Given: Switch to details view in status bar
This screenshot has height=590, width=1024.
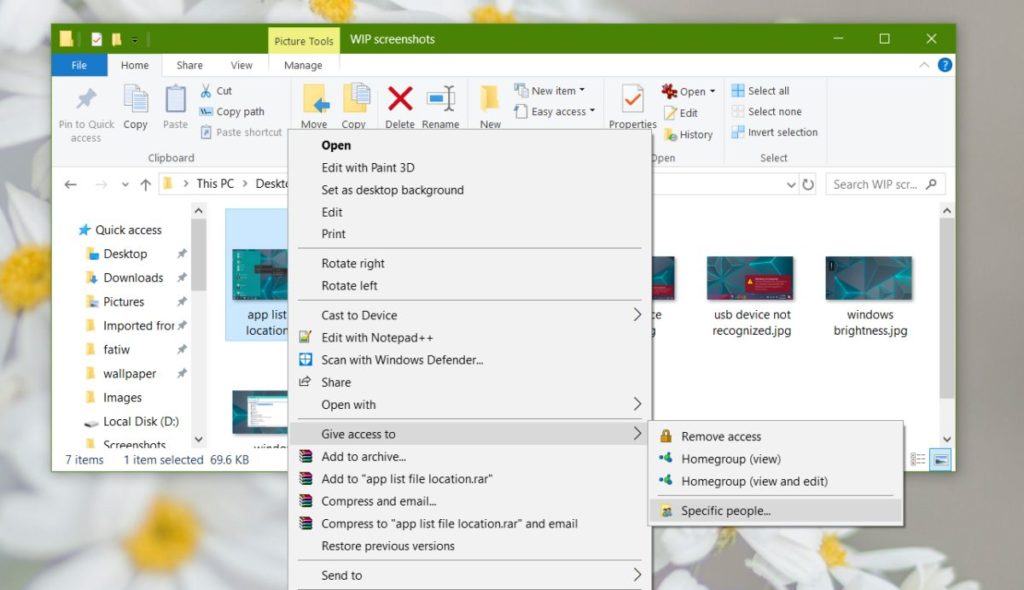Looking at the screenshot, I should [918, 459].
